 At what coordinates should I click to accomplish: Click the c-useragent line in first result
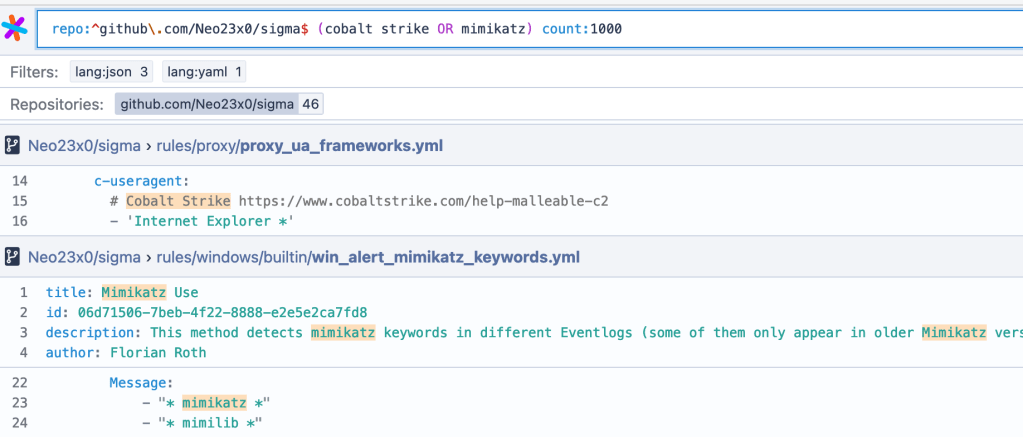pyautogui.click(x=141, y=181)
